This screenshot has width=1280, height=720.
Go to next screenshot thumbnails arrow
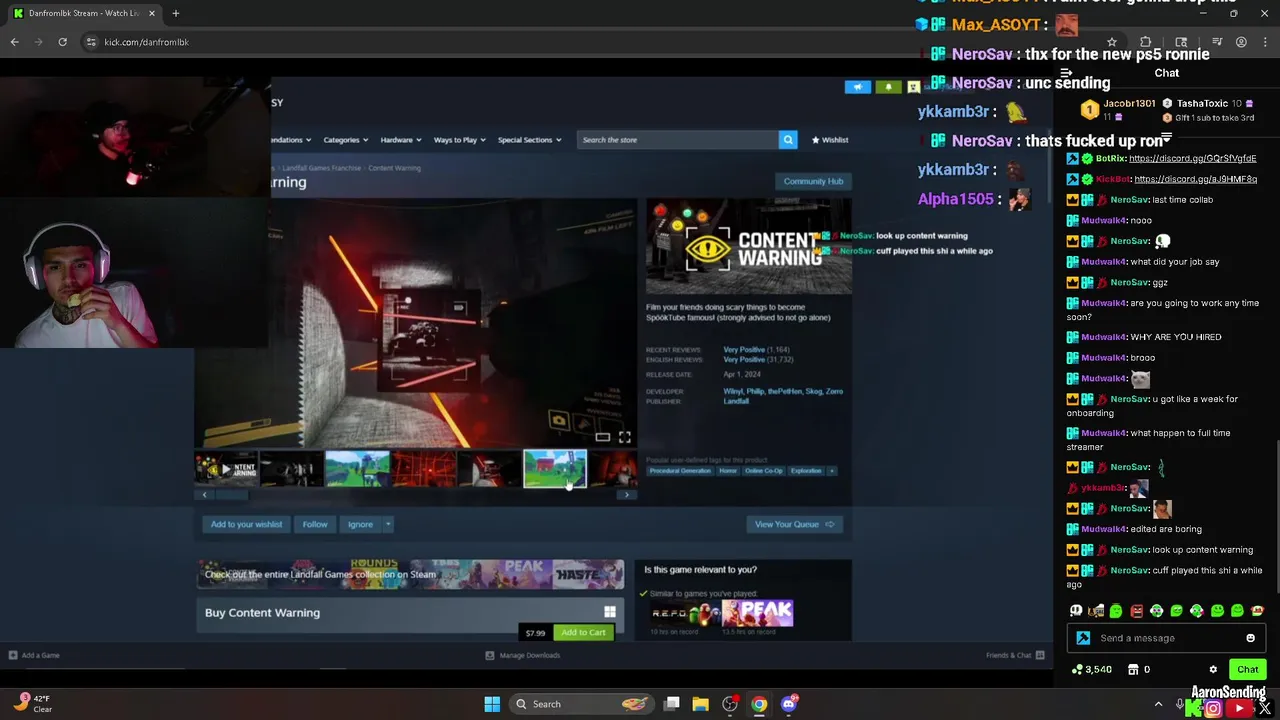coord(627,495)
